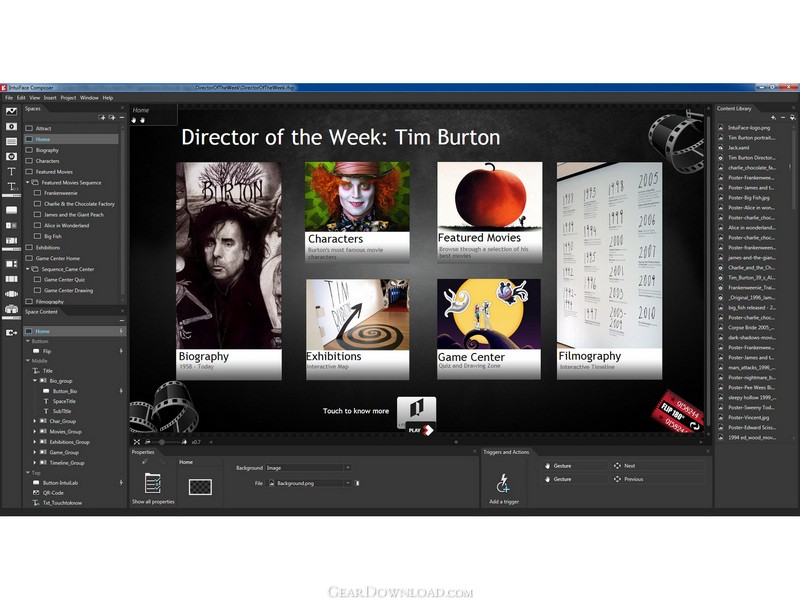Open Show all properties
The width and height of the screenshot is (800, 600).
153,488
